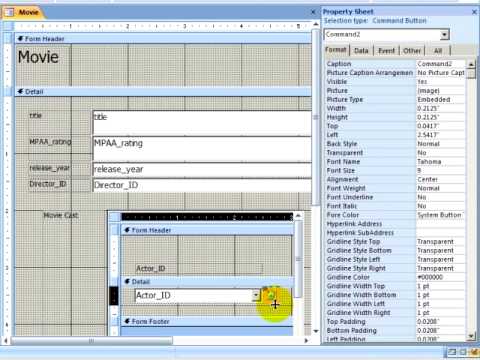Click the subform's vertical scroll up arrow

pos(298,216)
